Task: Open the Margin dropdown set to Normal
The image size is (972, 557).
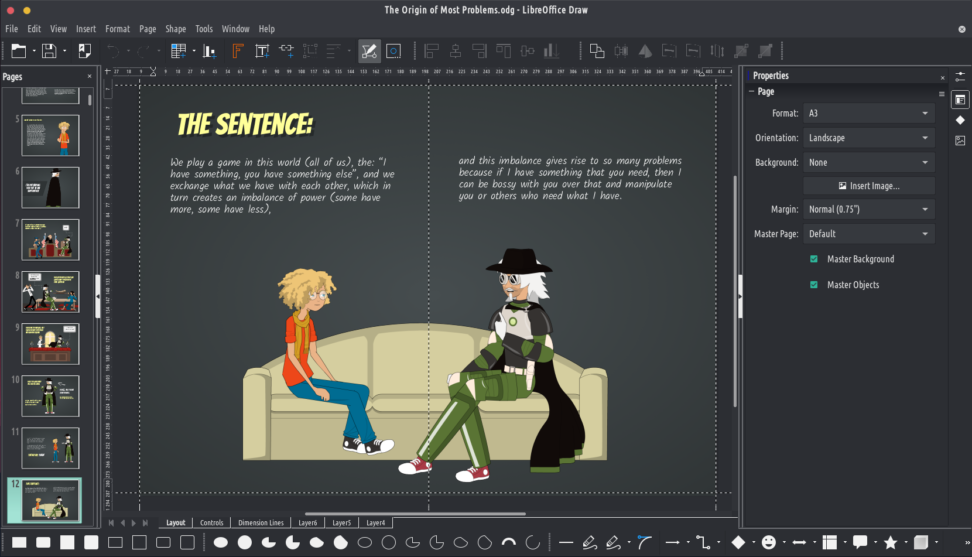Action: (868, 210)
